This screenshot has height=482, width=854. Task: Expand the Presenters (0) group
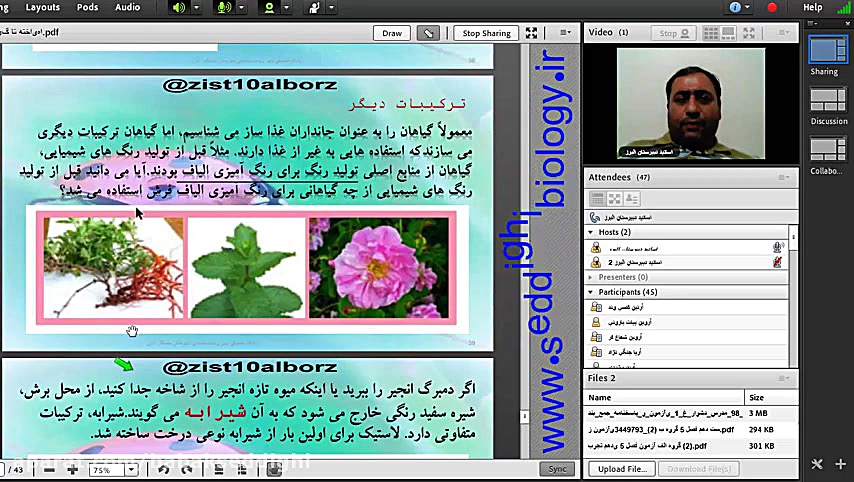click(591, 277)
